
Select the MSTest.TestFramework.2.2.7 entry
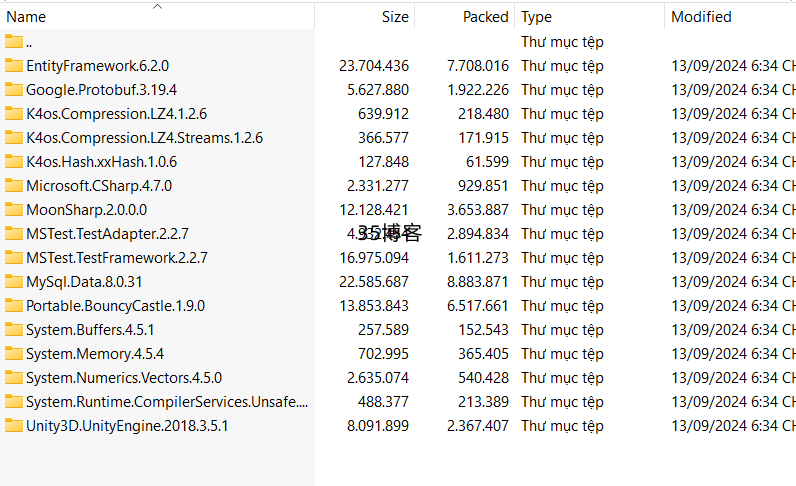(x=116, y=258)
